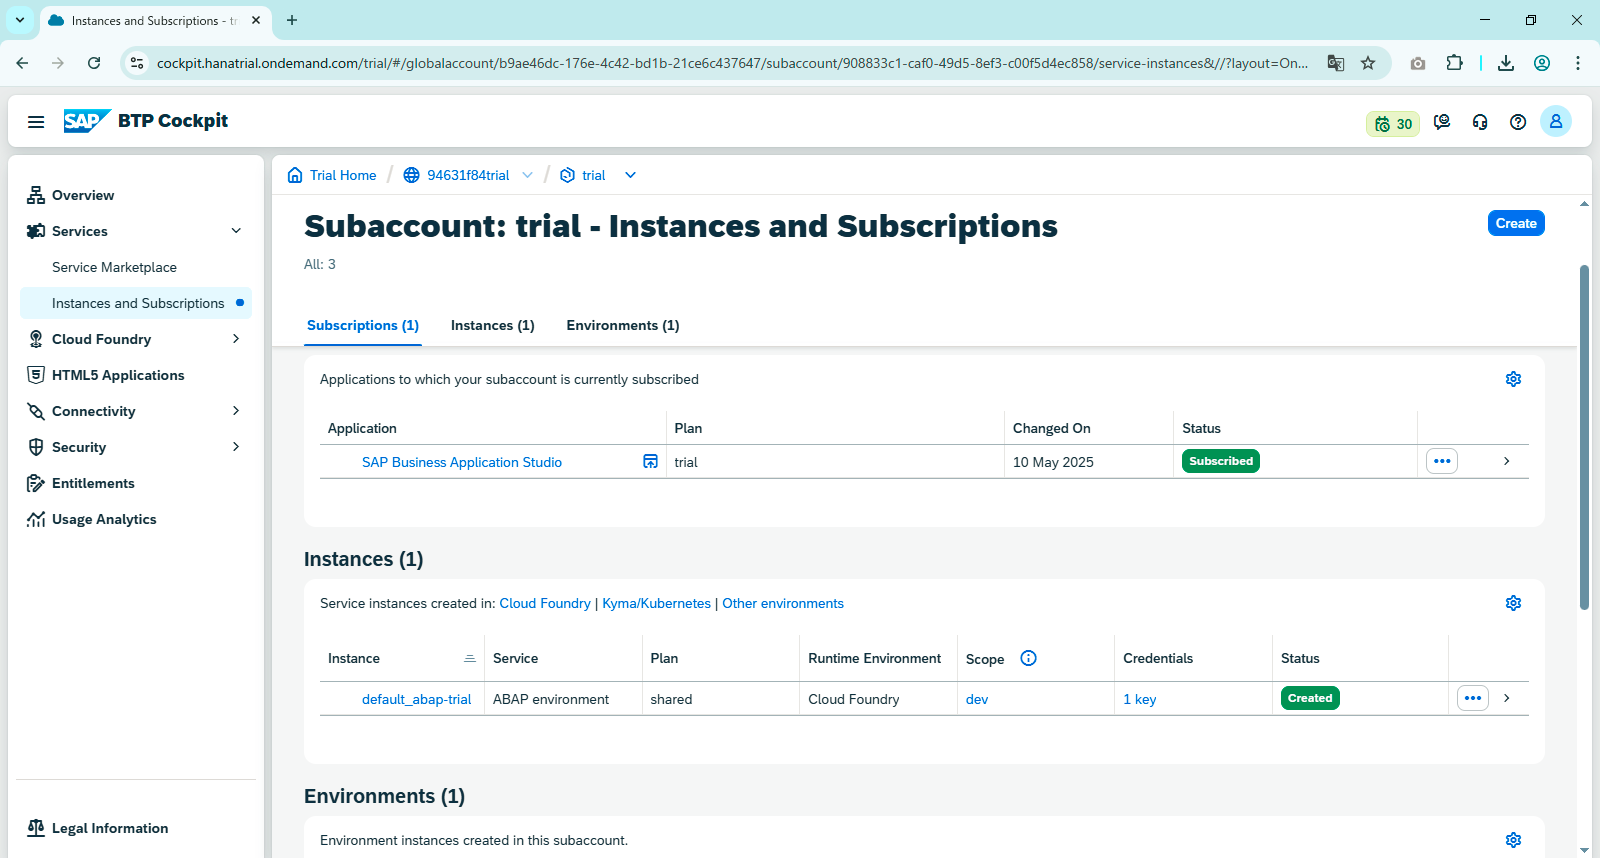Filter by Cloud Foundry link
Viewport: 1600px width, 858px height.
coord(545,603)
